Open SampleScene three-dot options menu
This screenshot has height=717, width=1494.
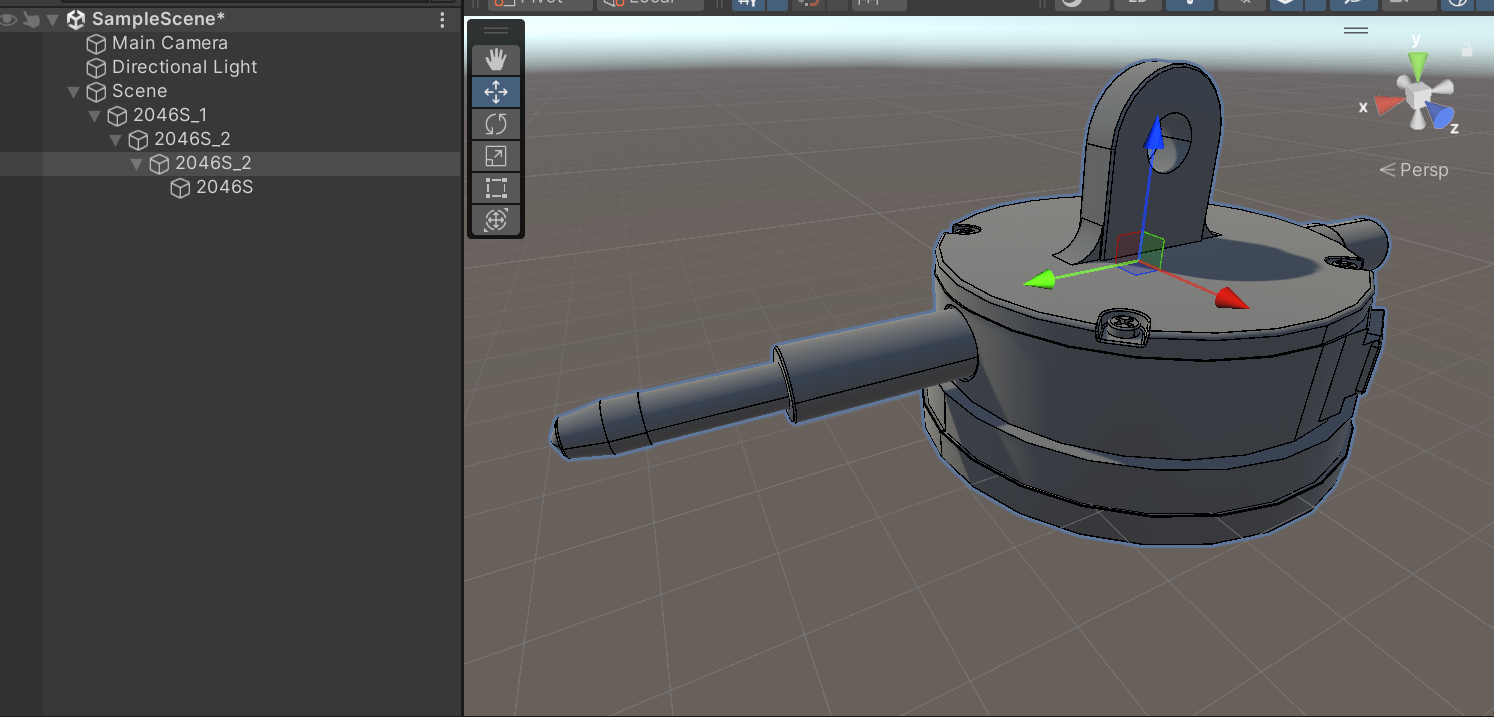(x=443, y=20)
